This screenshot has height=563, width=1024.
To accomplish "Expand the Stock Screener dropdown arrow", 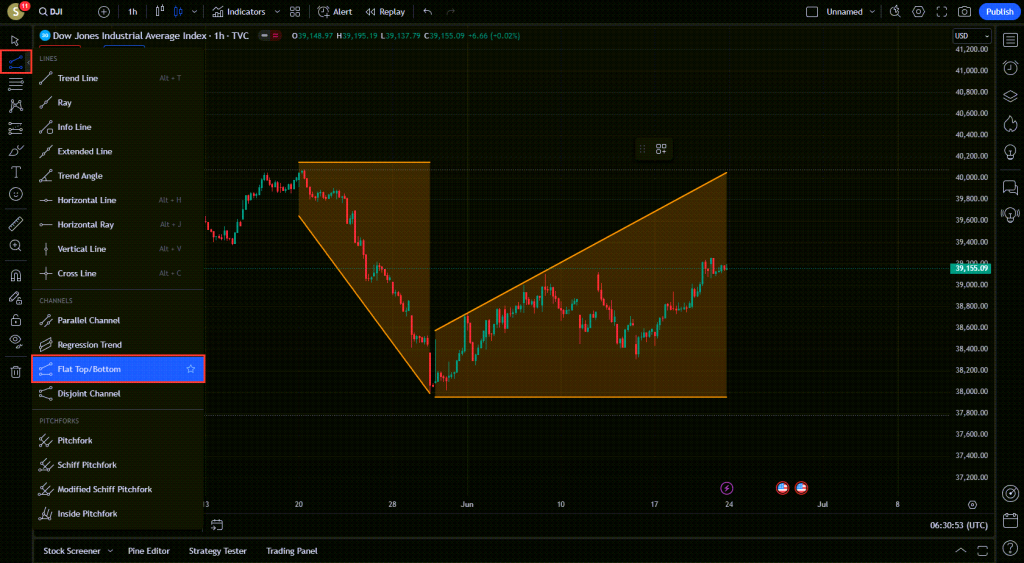I will point(110,551).
